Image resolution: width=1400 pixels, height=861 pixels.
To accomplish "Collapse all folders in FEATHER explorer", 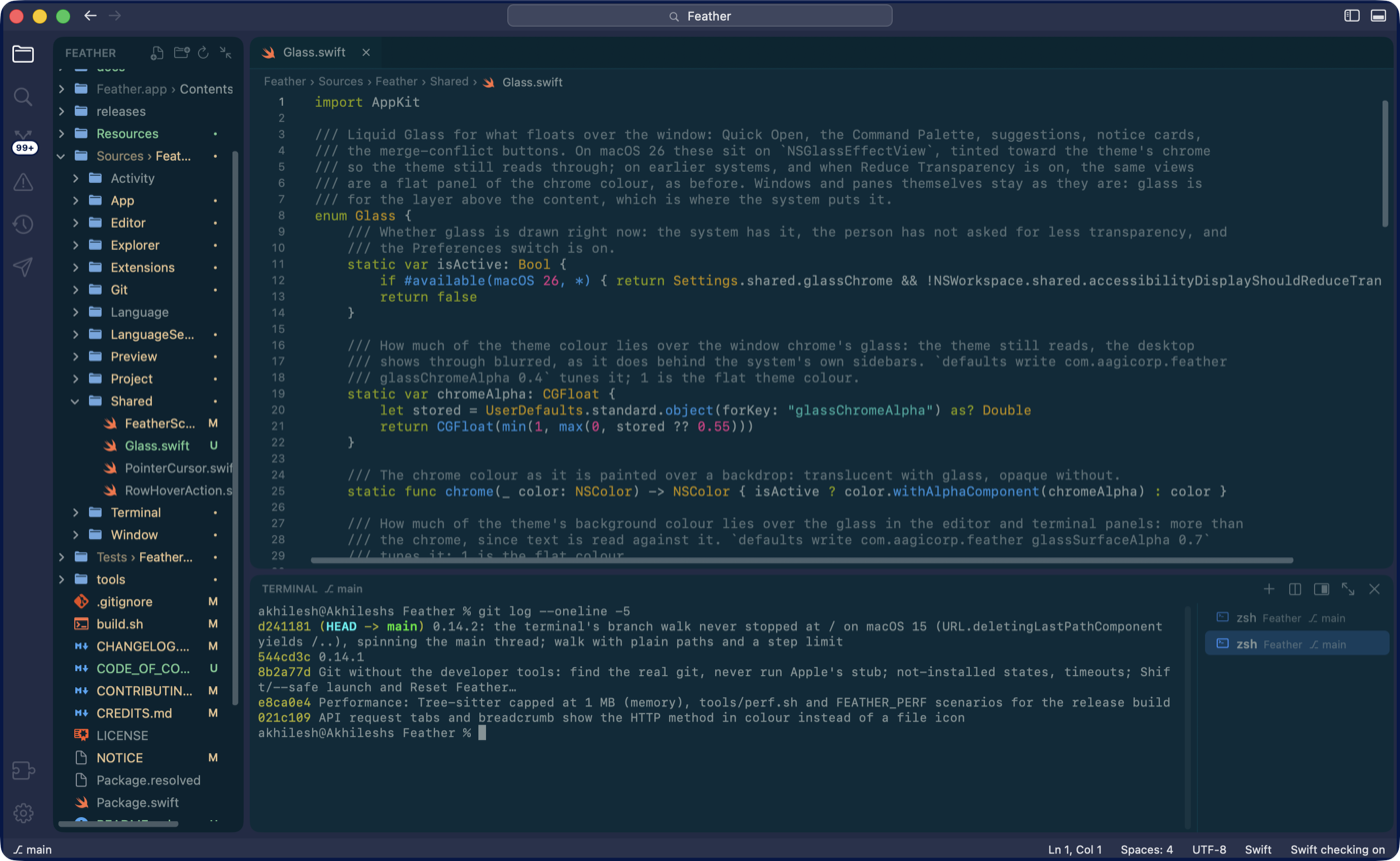I will tap(226, 53).
